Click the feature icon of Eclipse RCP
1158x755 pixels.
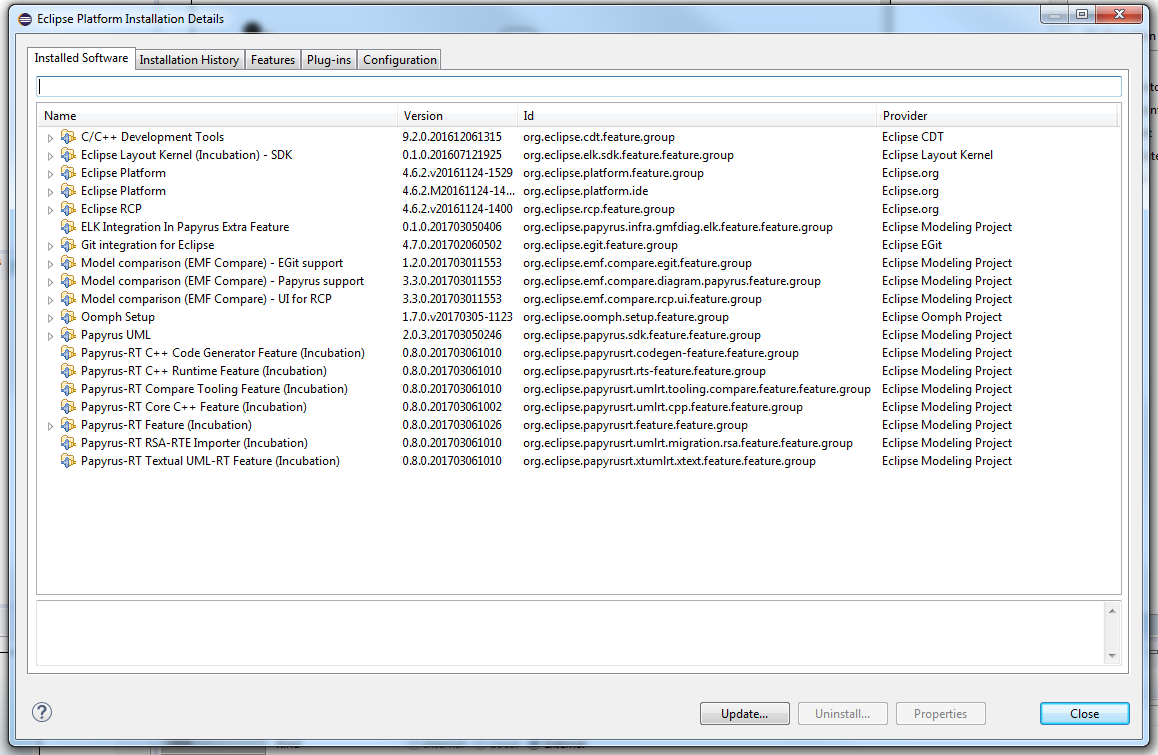pos(68,209)
